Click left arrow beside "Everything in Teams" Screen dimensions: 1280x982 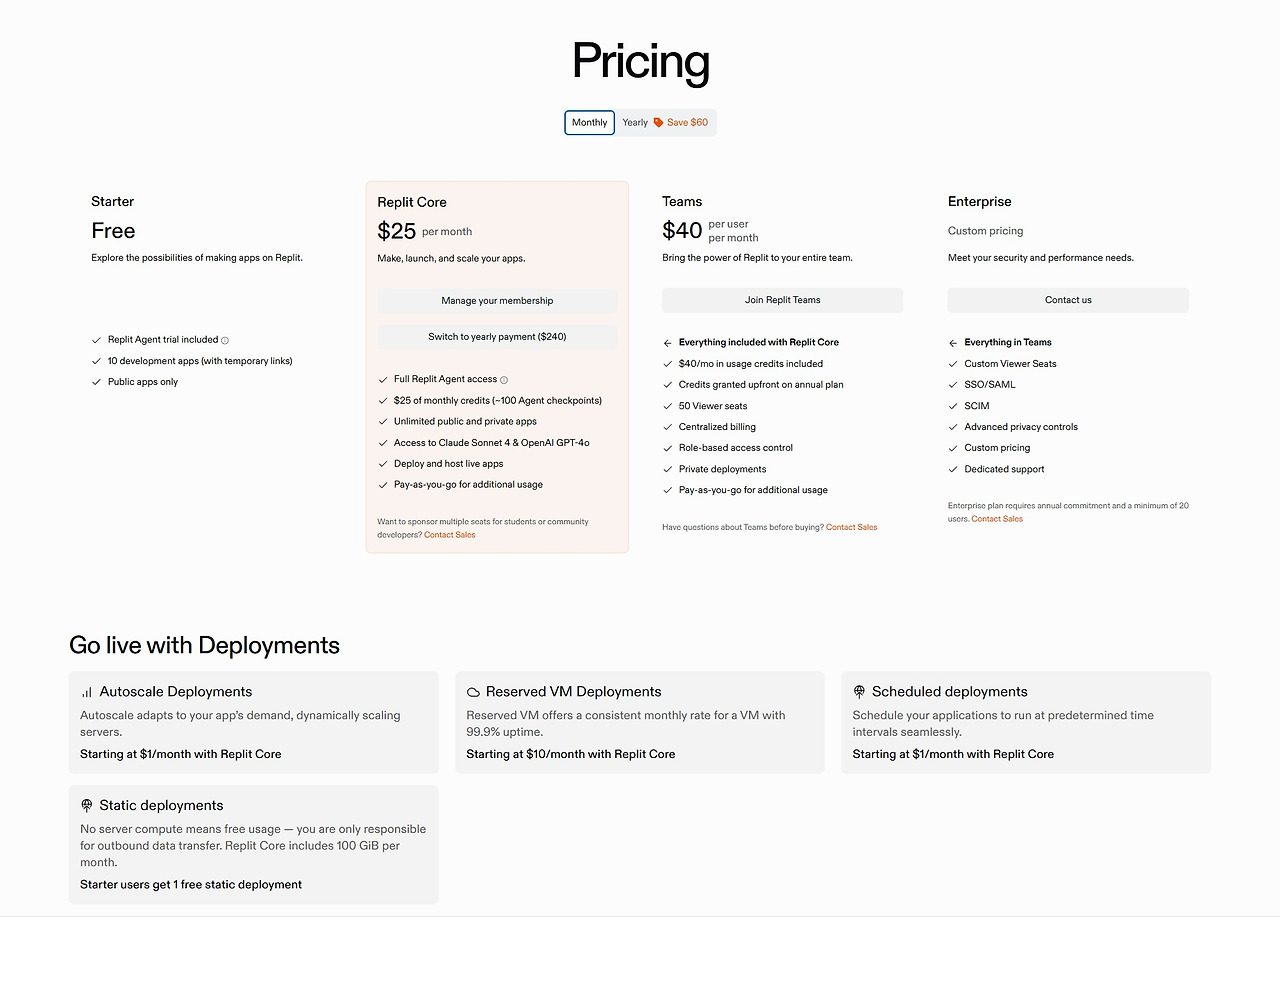pyautogui.click(x=953, y=343)
